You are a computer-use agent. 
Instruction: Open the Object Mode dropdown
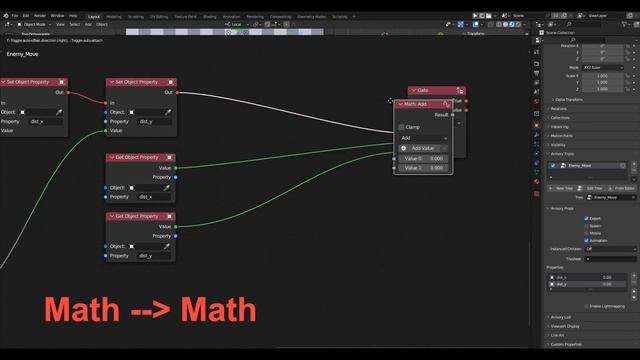click(34, 24)
